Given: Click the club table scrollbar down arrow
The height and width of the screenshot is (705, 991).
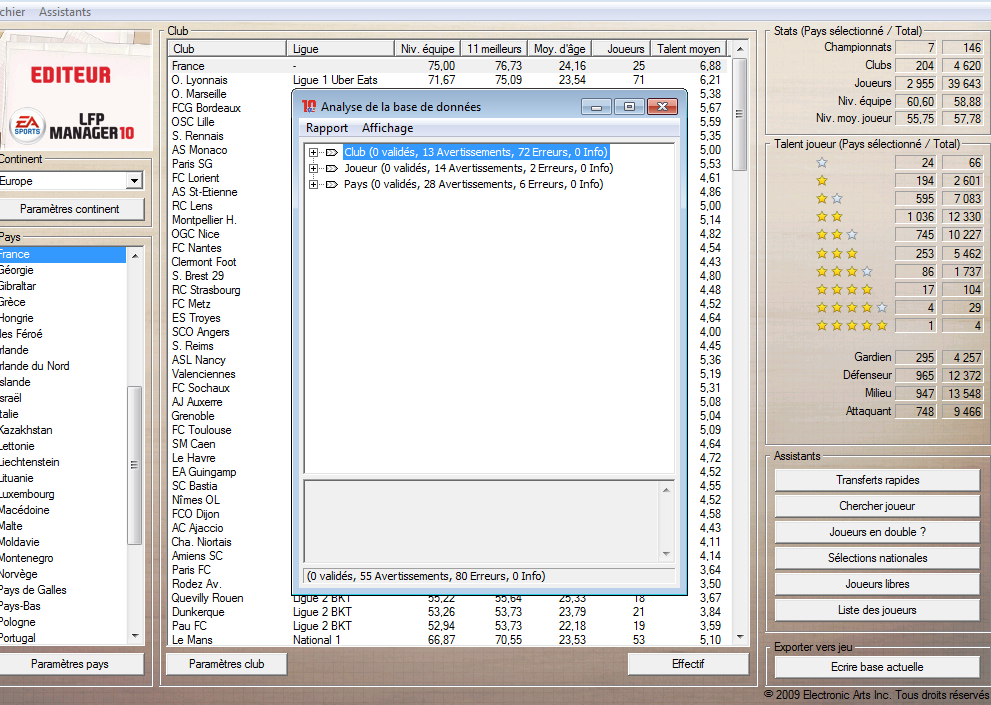Looking at the screenshot, I should 739,637.
